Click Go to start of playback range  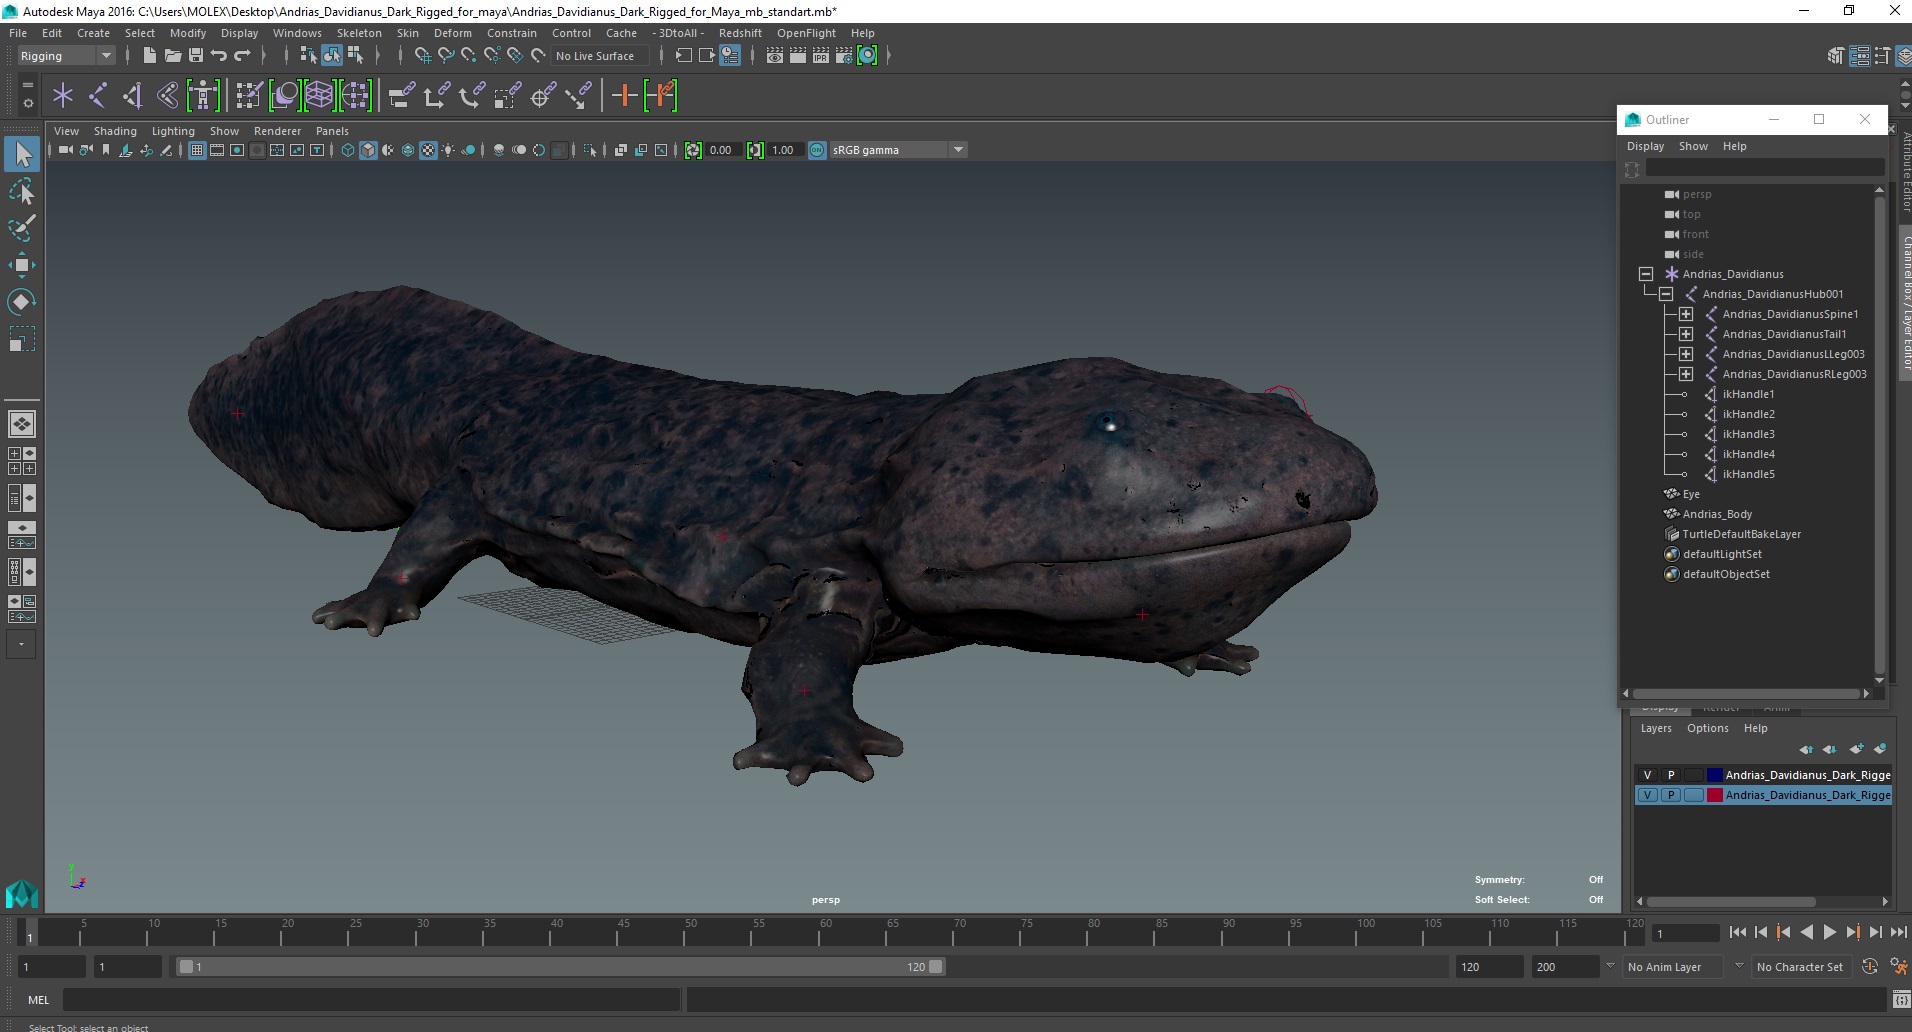1737,932
